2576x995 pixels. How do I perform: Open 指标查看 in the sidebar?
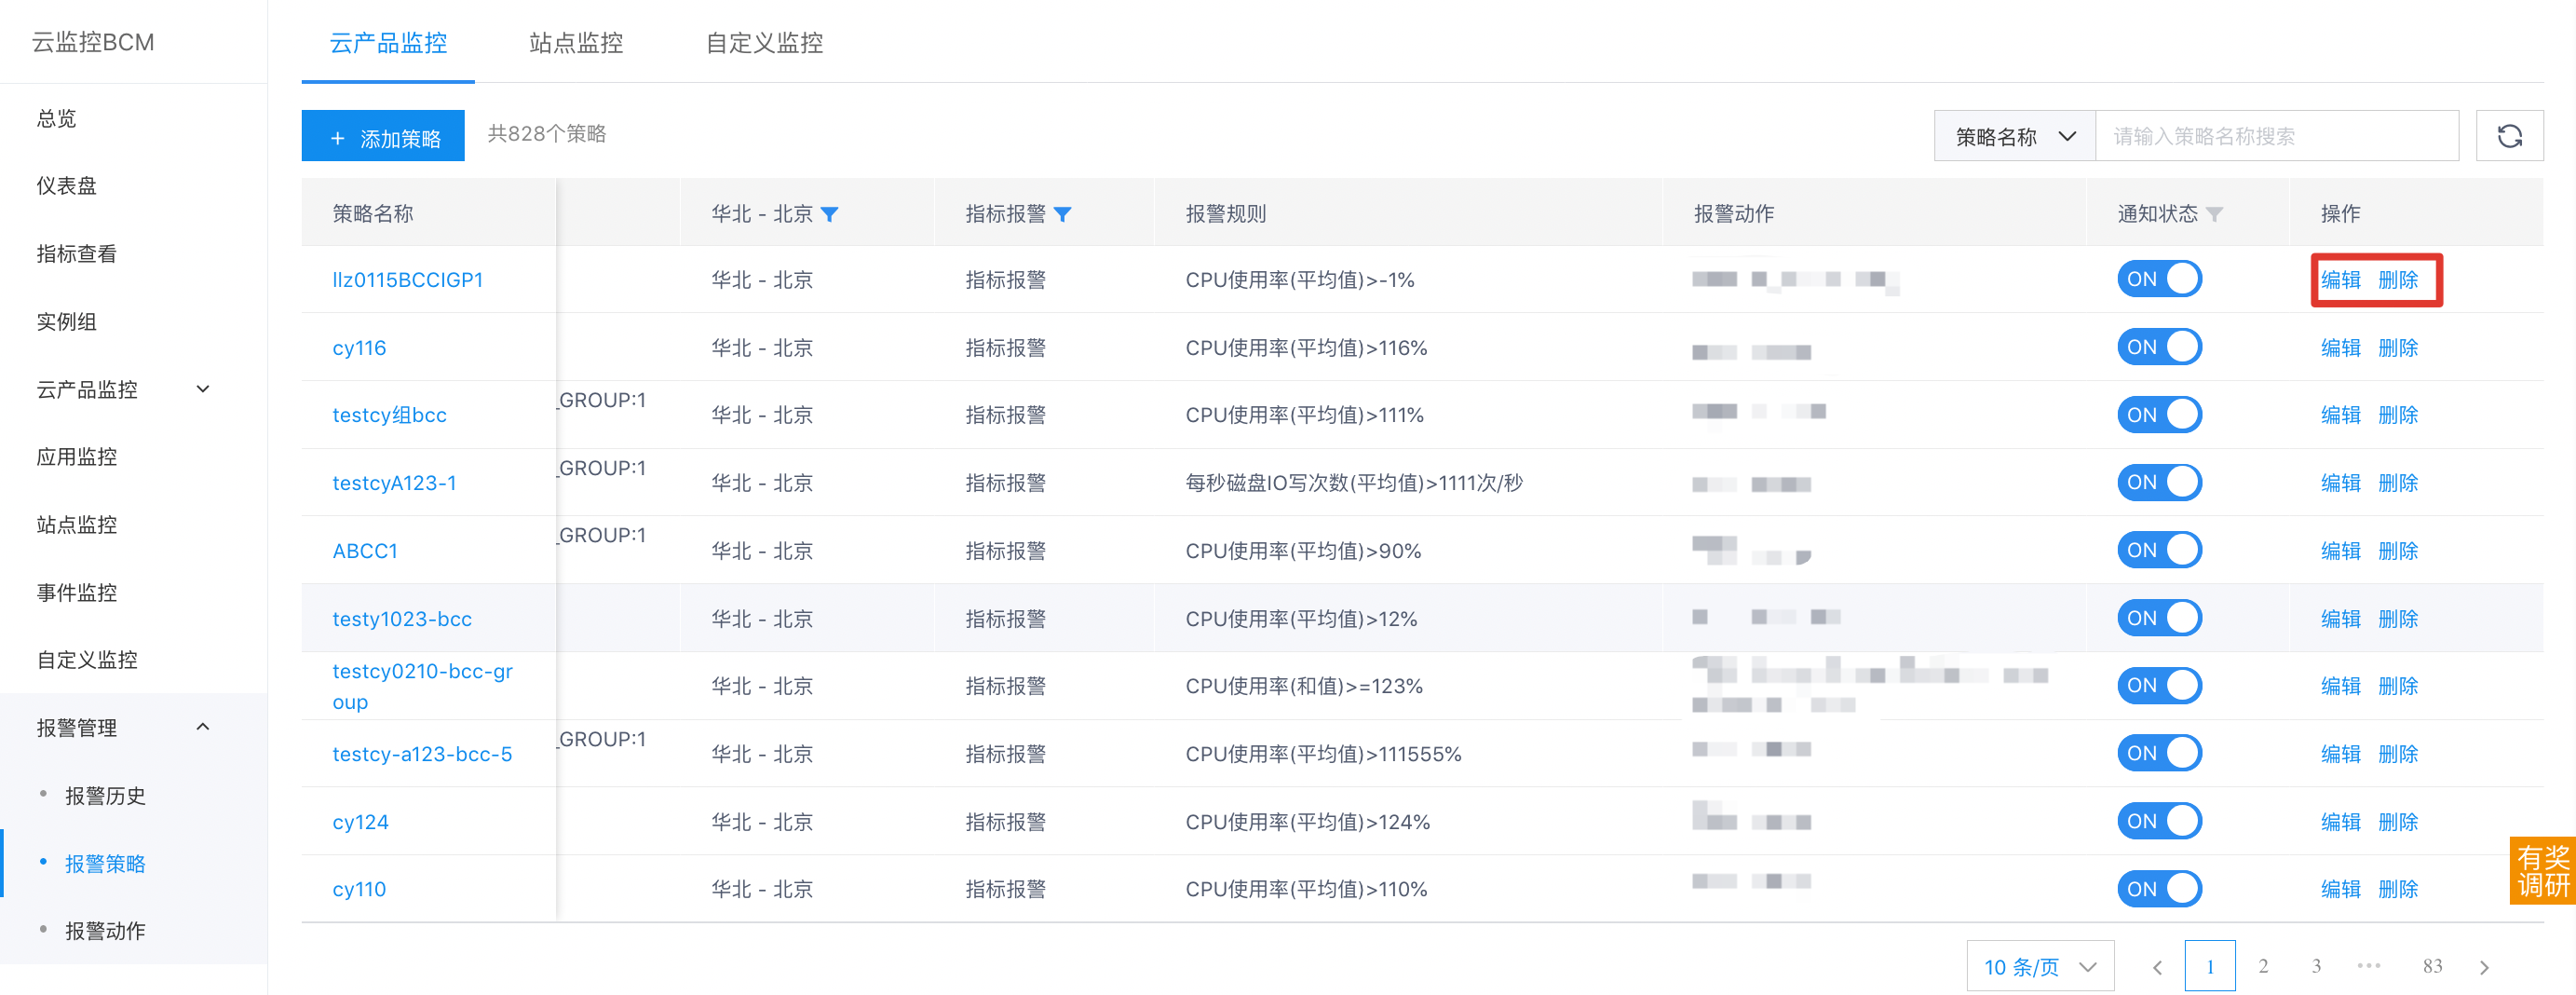(x=76, y=254)
